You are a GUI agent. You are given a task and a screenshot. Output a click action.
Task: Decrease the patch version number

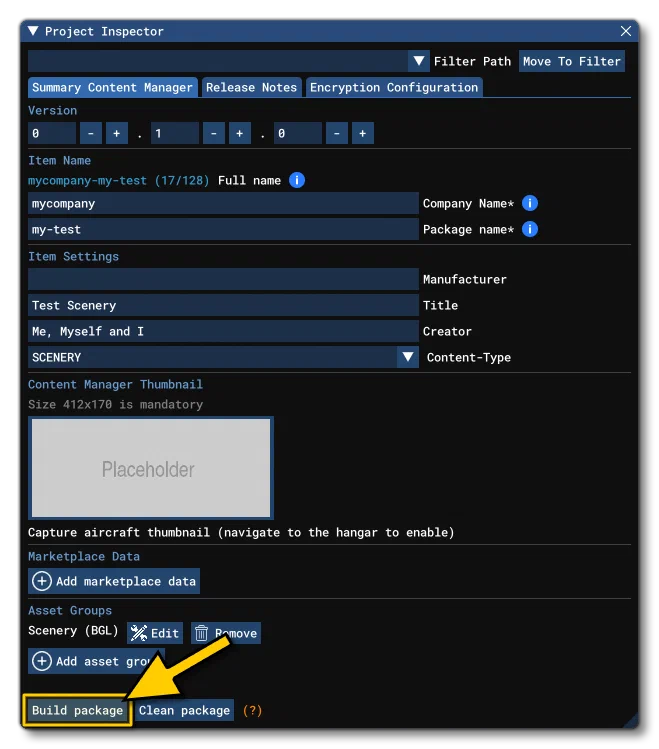[x=337, y=133]
